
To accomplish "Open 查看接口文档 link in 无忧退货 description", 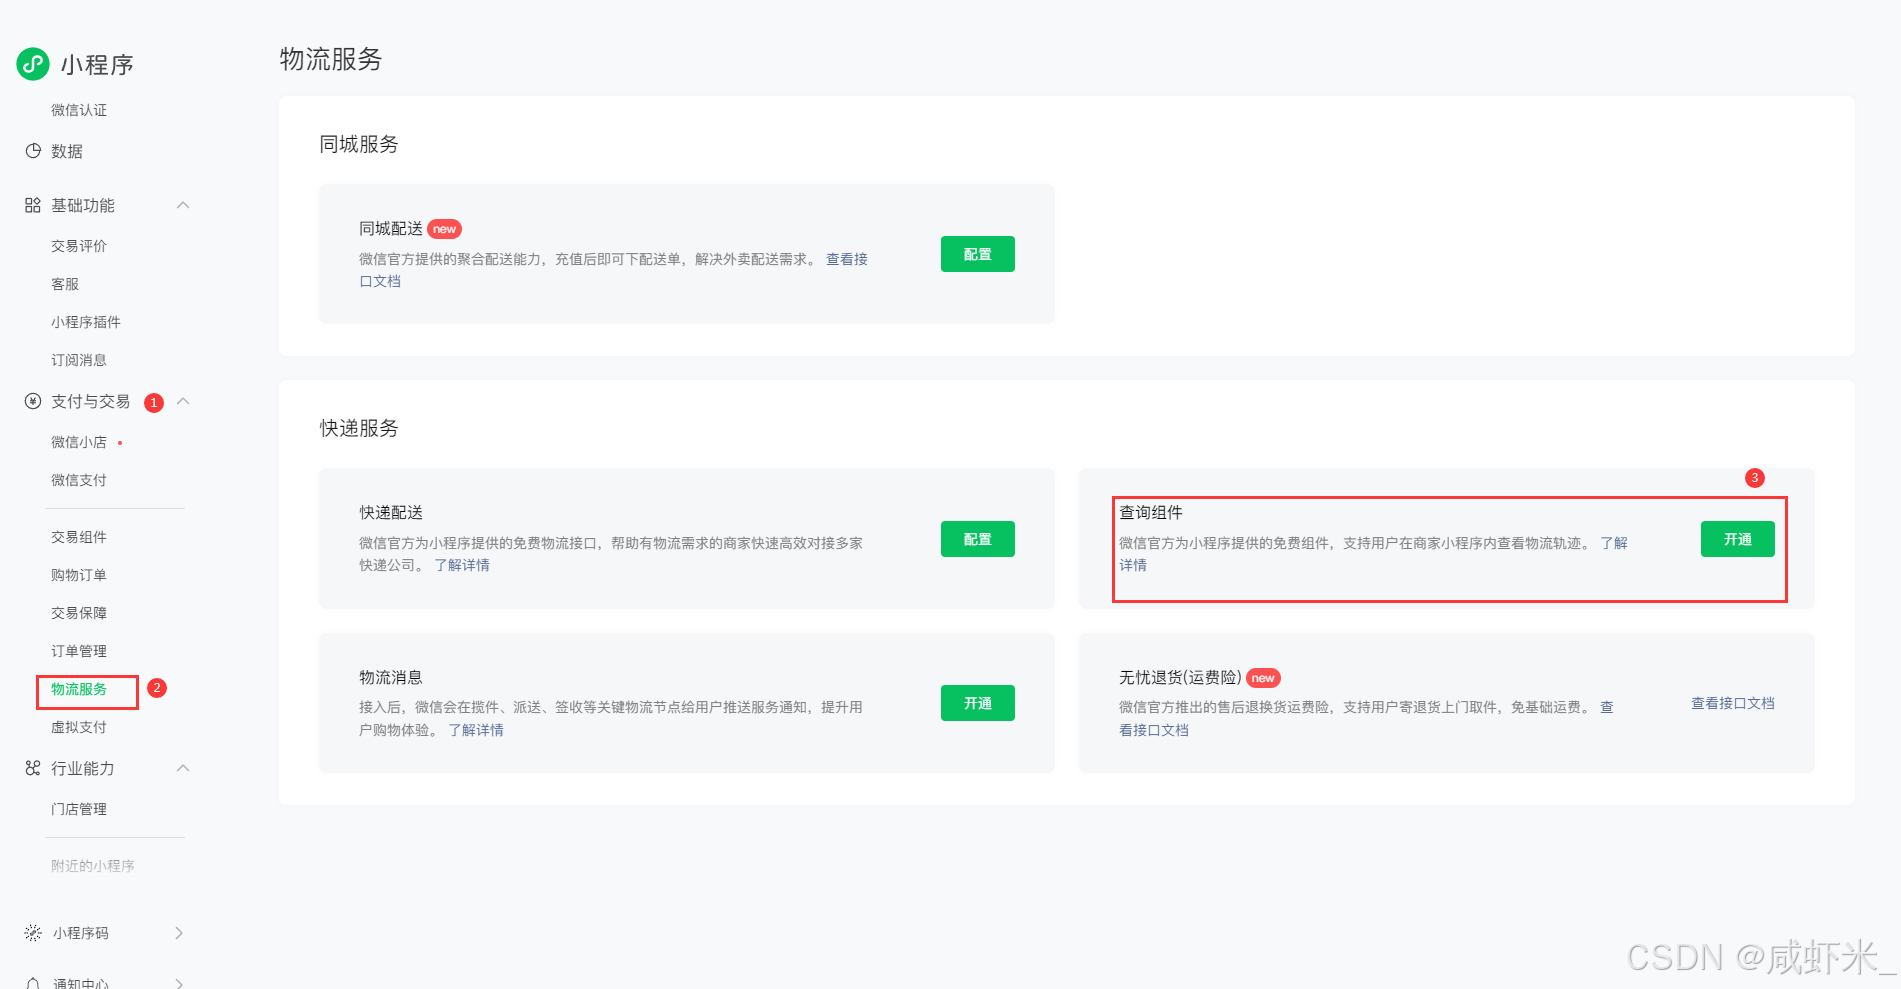I will click(x=1154, y=730).
